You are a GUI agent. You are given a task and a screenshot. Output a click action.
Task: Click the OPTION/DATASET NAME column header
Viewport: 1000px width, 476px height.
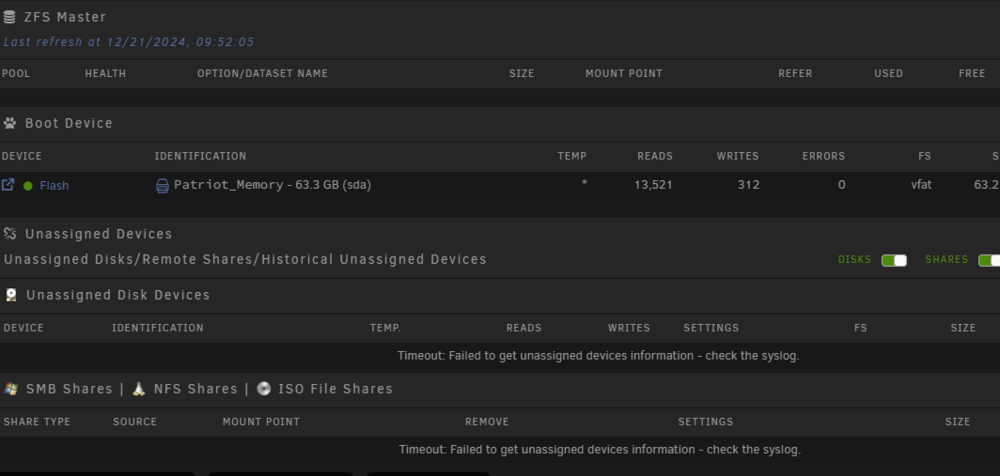click(262, 73)
